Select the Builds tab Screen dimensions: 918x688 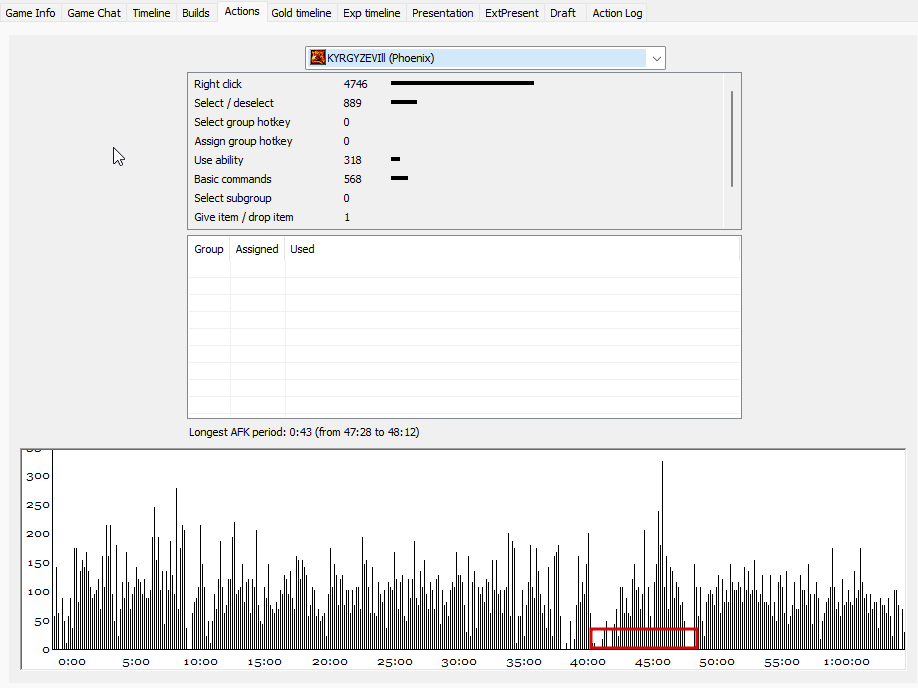196,13
